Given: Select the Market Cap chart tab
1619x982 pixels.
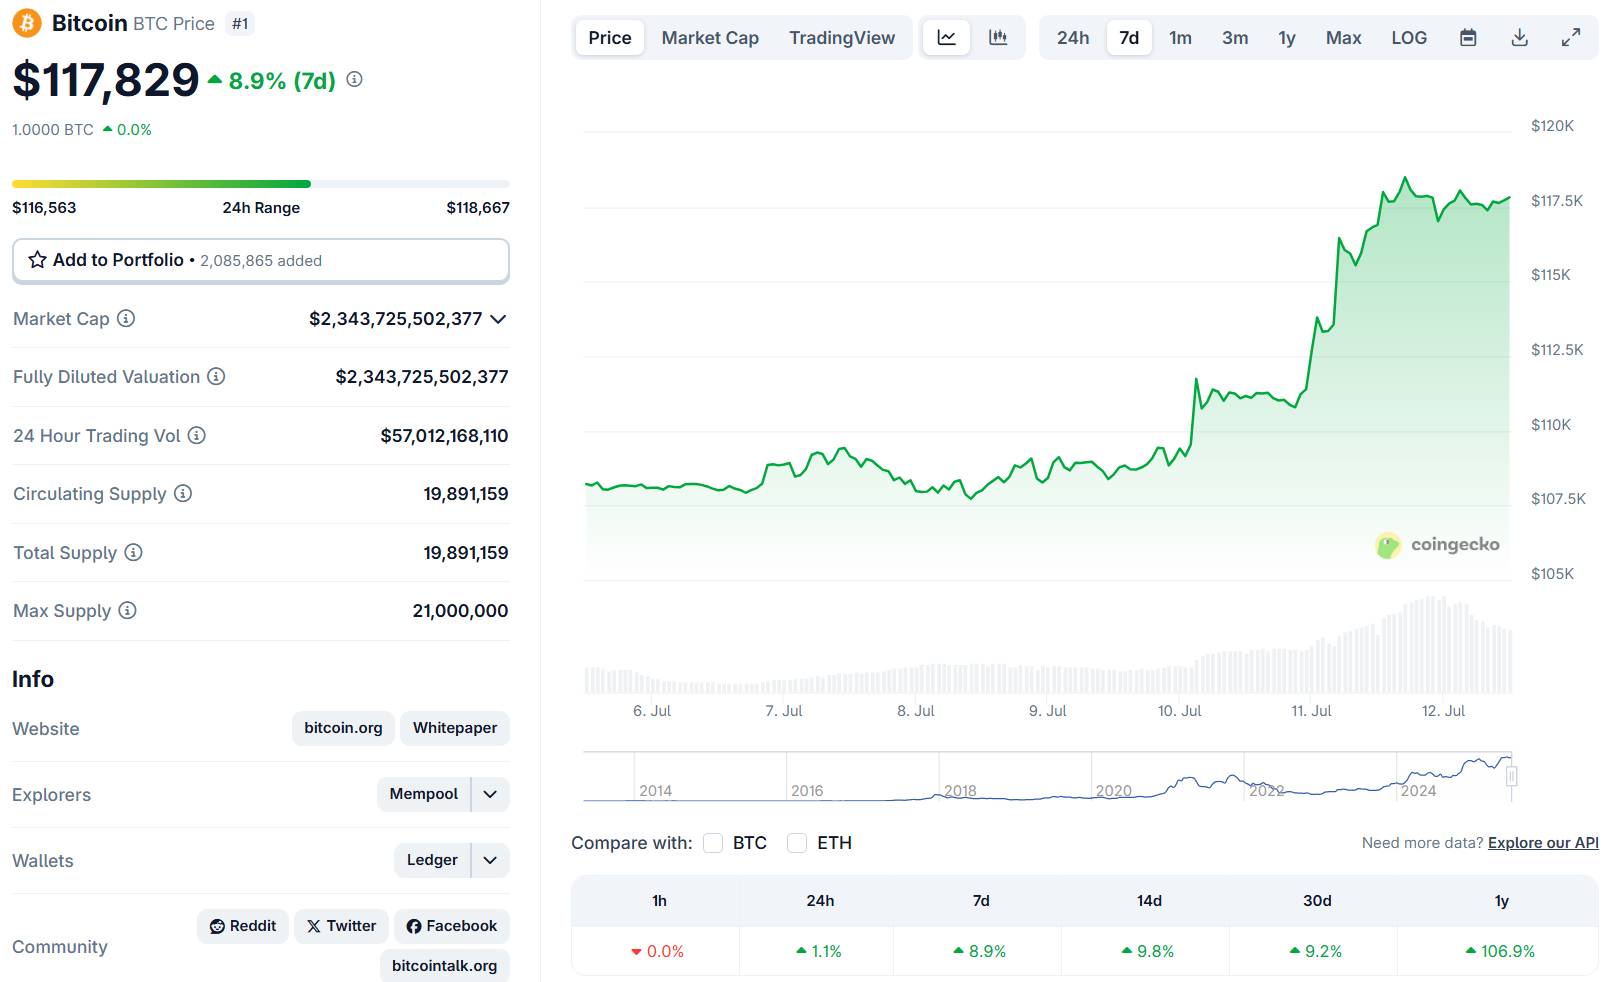Looking at the screenshot, I should 710,38.
